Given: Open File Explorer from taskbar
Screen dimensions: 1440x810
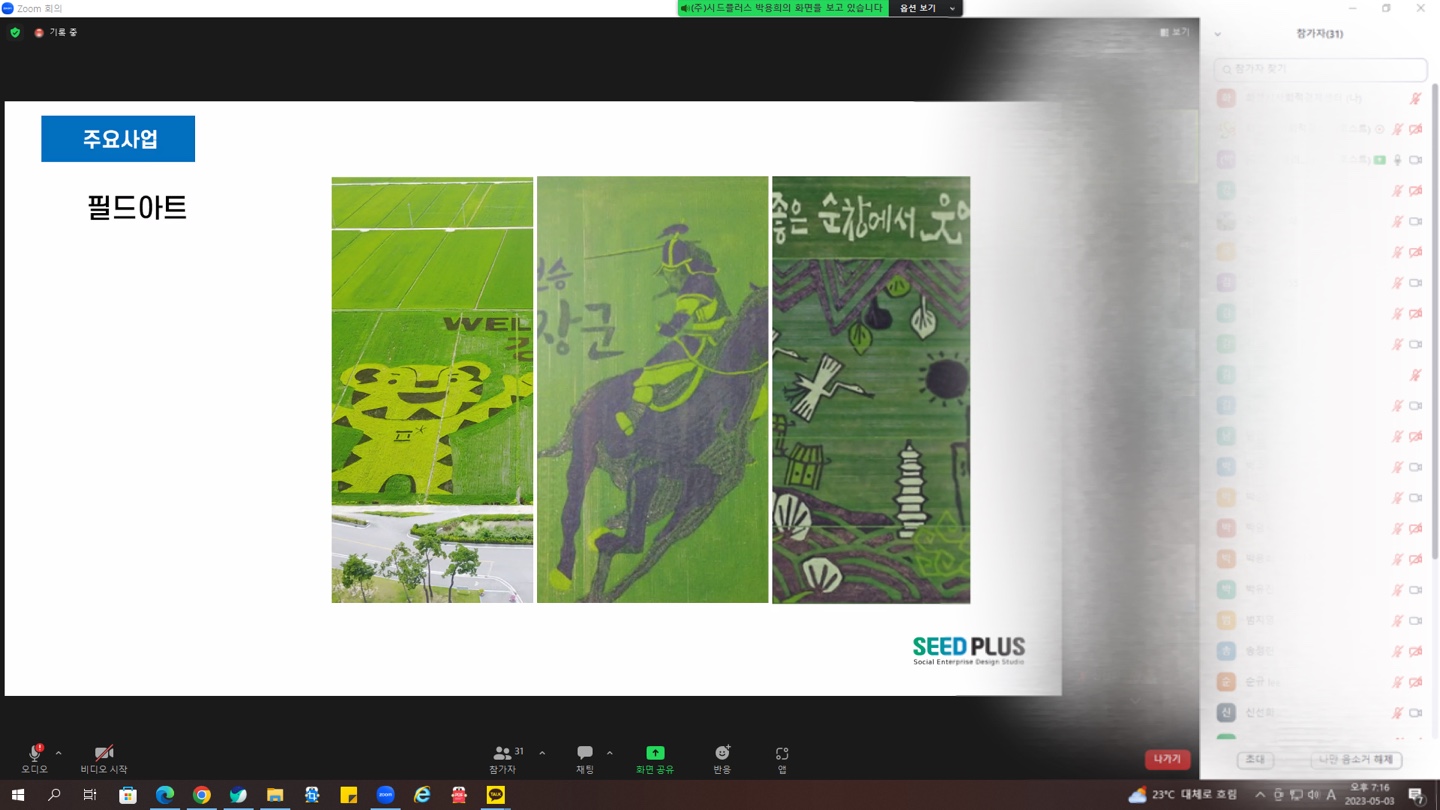Looking at the screenshot, I should click(x=275, y=795).
